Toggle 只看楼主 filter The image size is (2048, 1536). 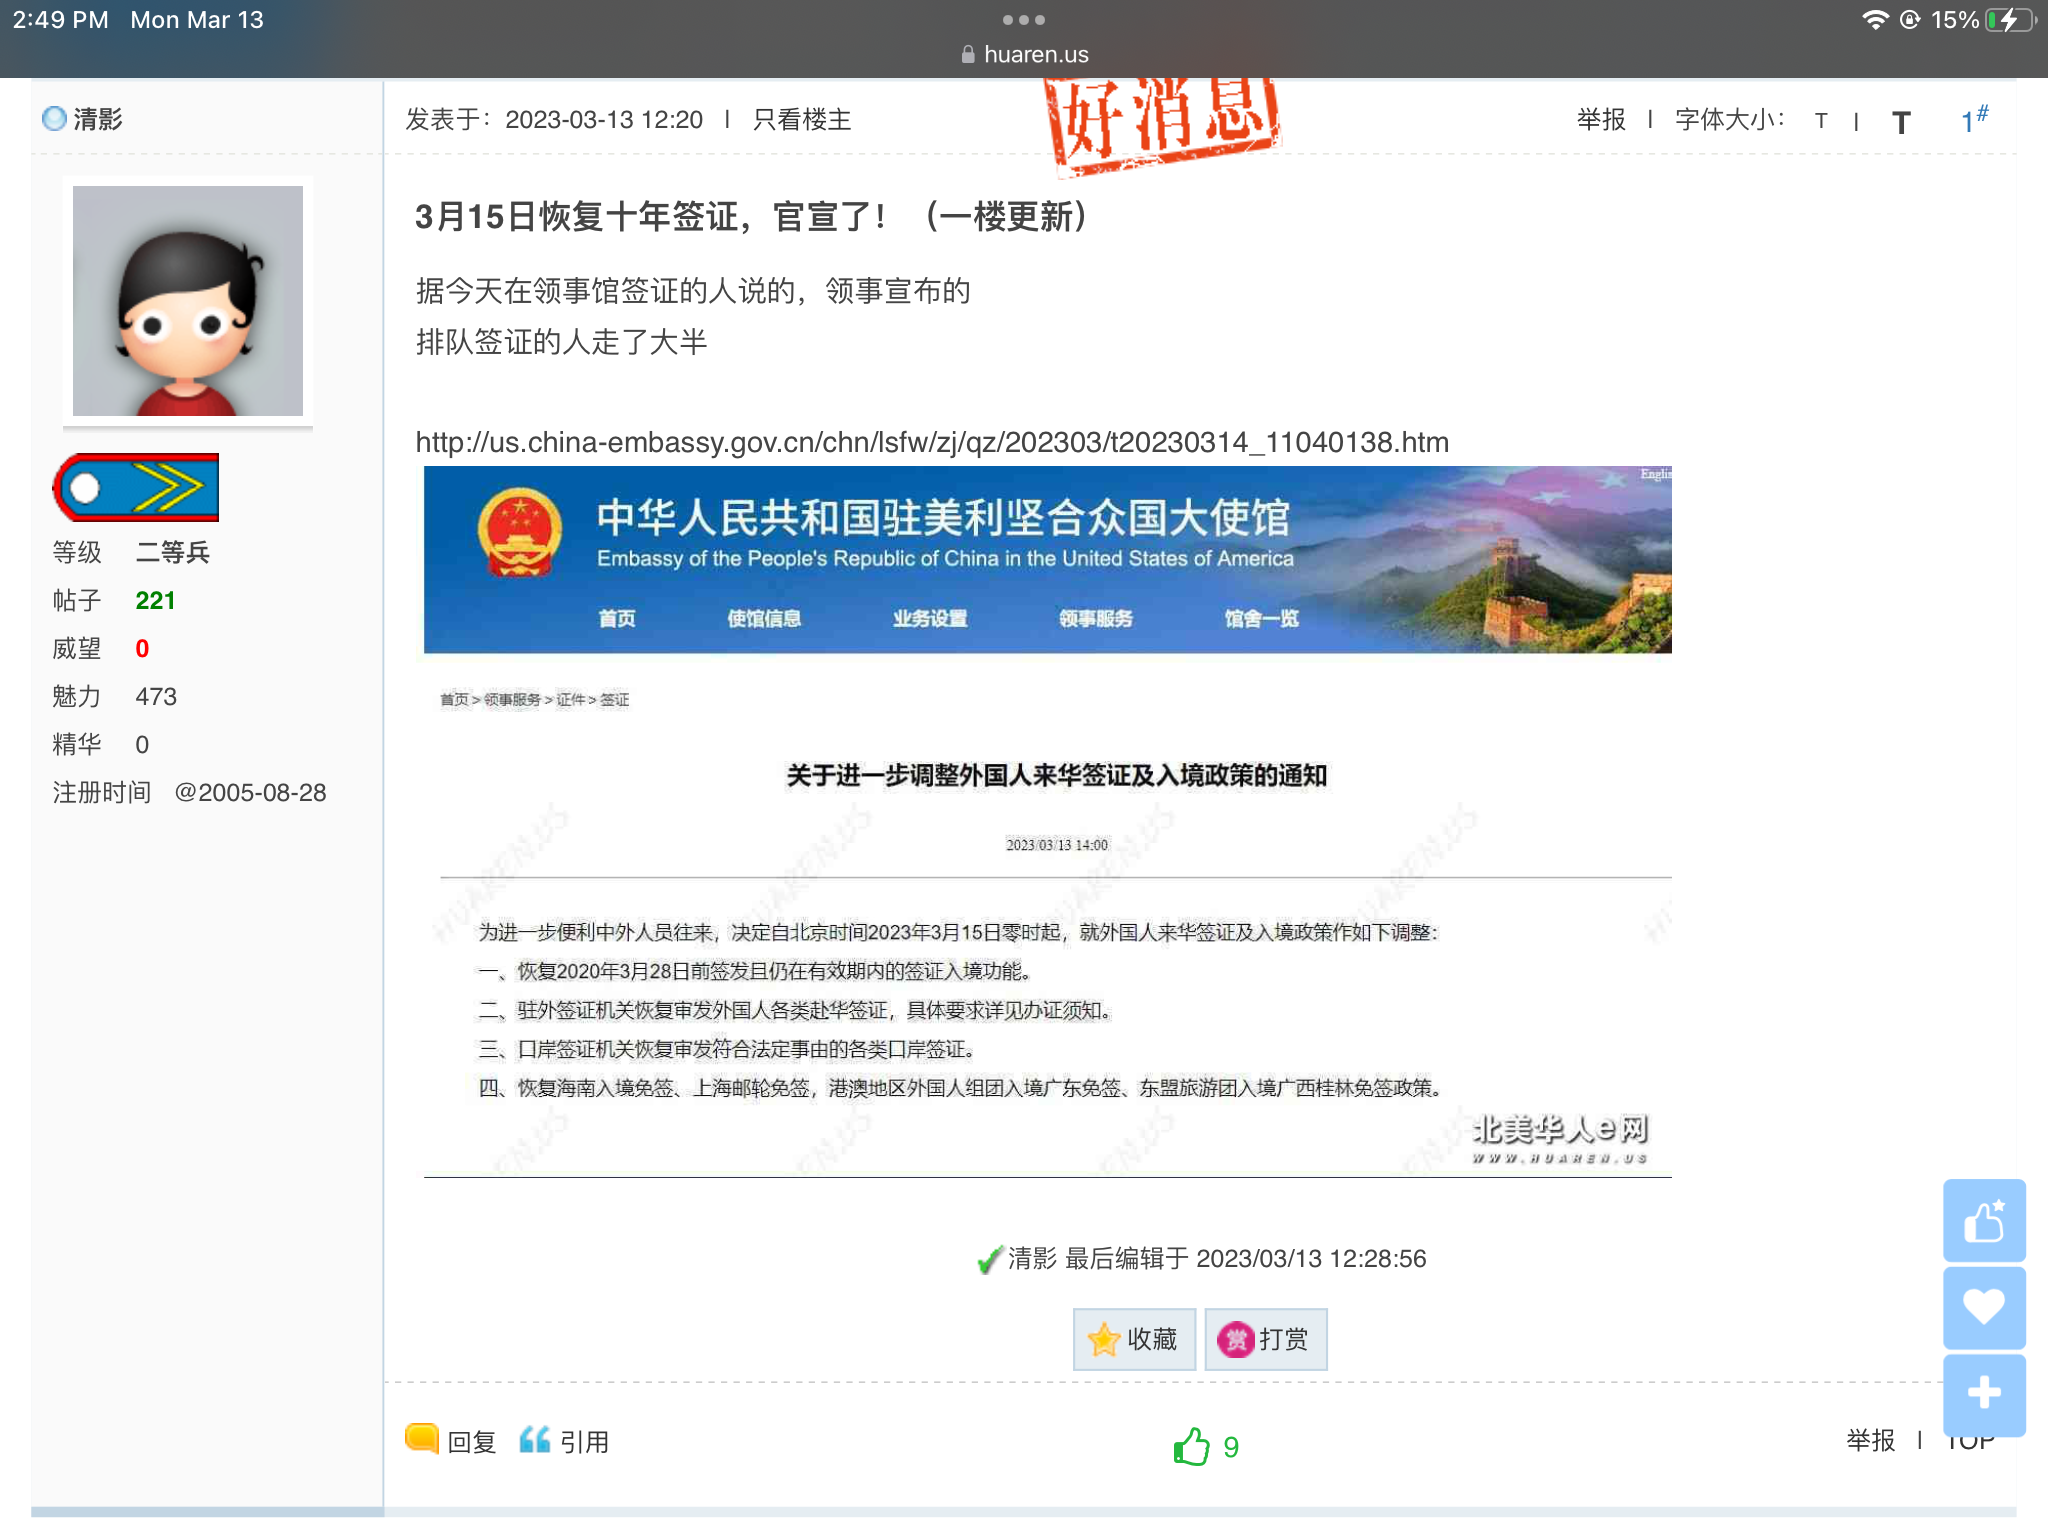(801, 120)
